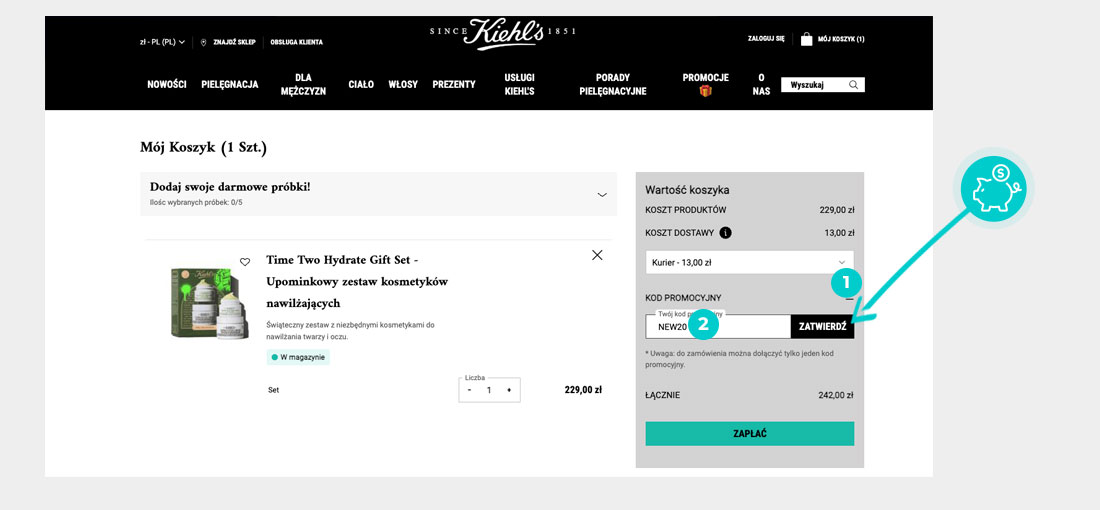
Task: Click the Znajdź Sklep location pin icon
Action: (204, 42)
